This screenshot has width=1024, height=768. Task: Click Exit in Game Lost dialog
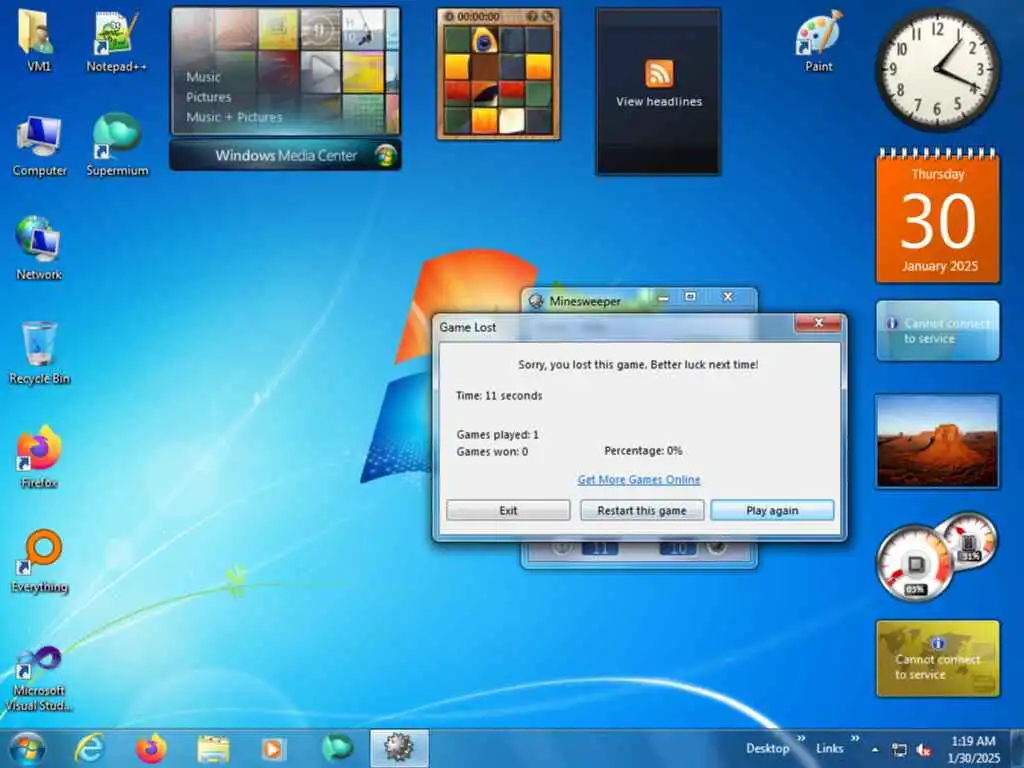pos(508,511)
